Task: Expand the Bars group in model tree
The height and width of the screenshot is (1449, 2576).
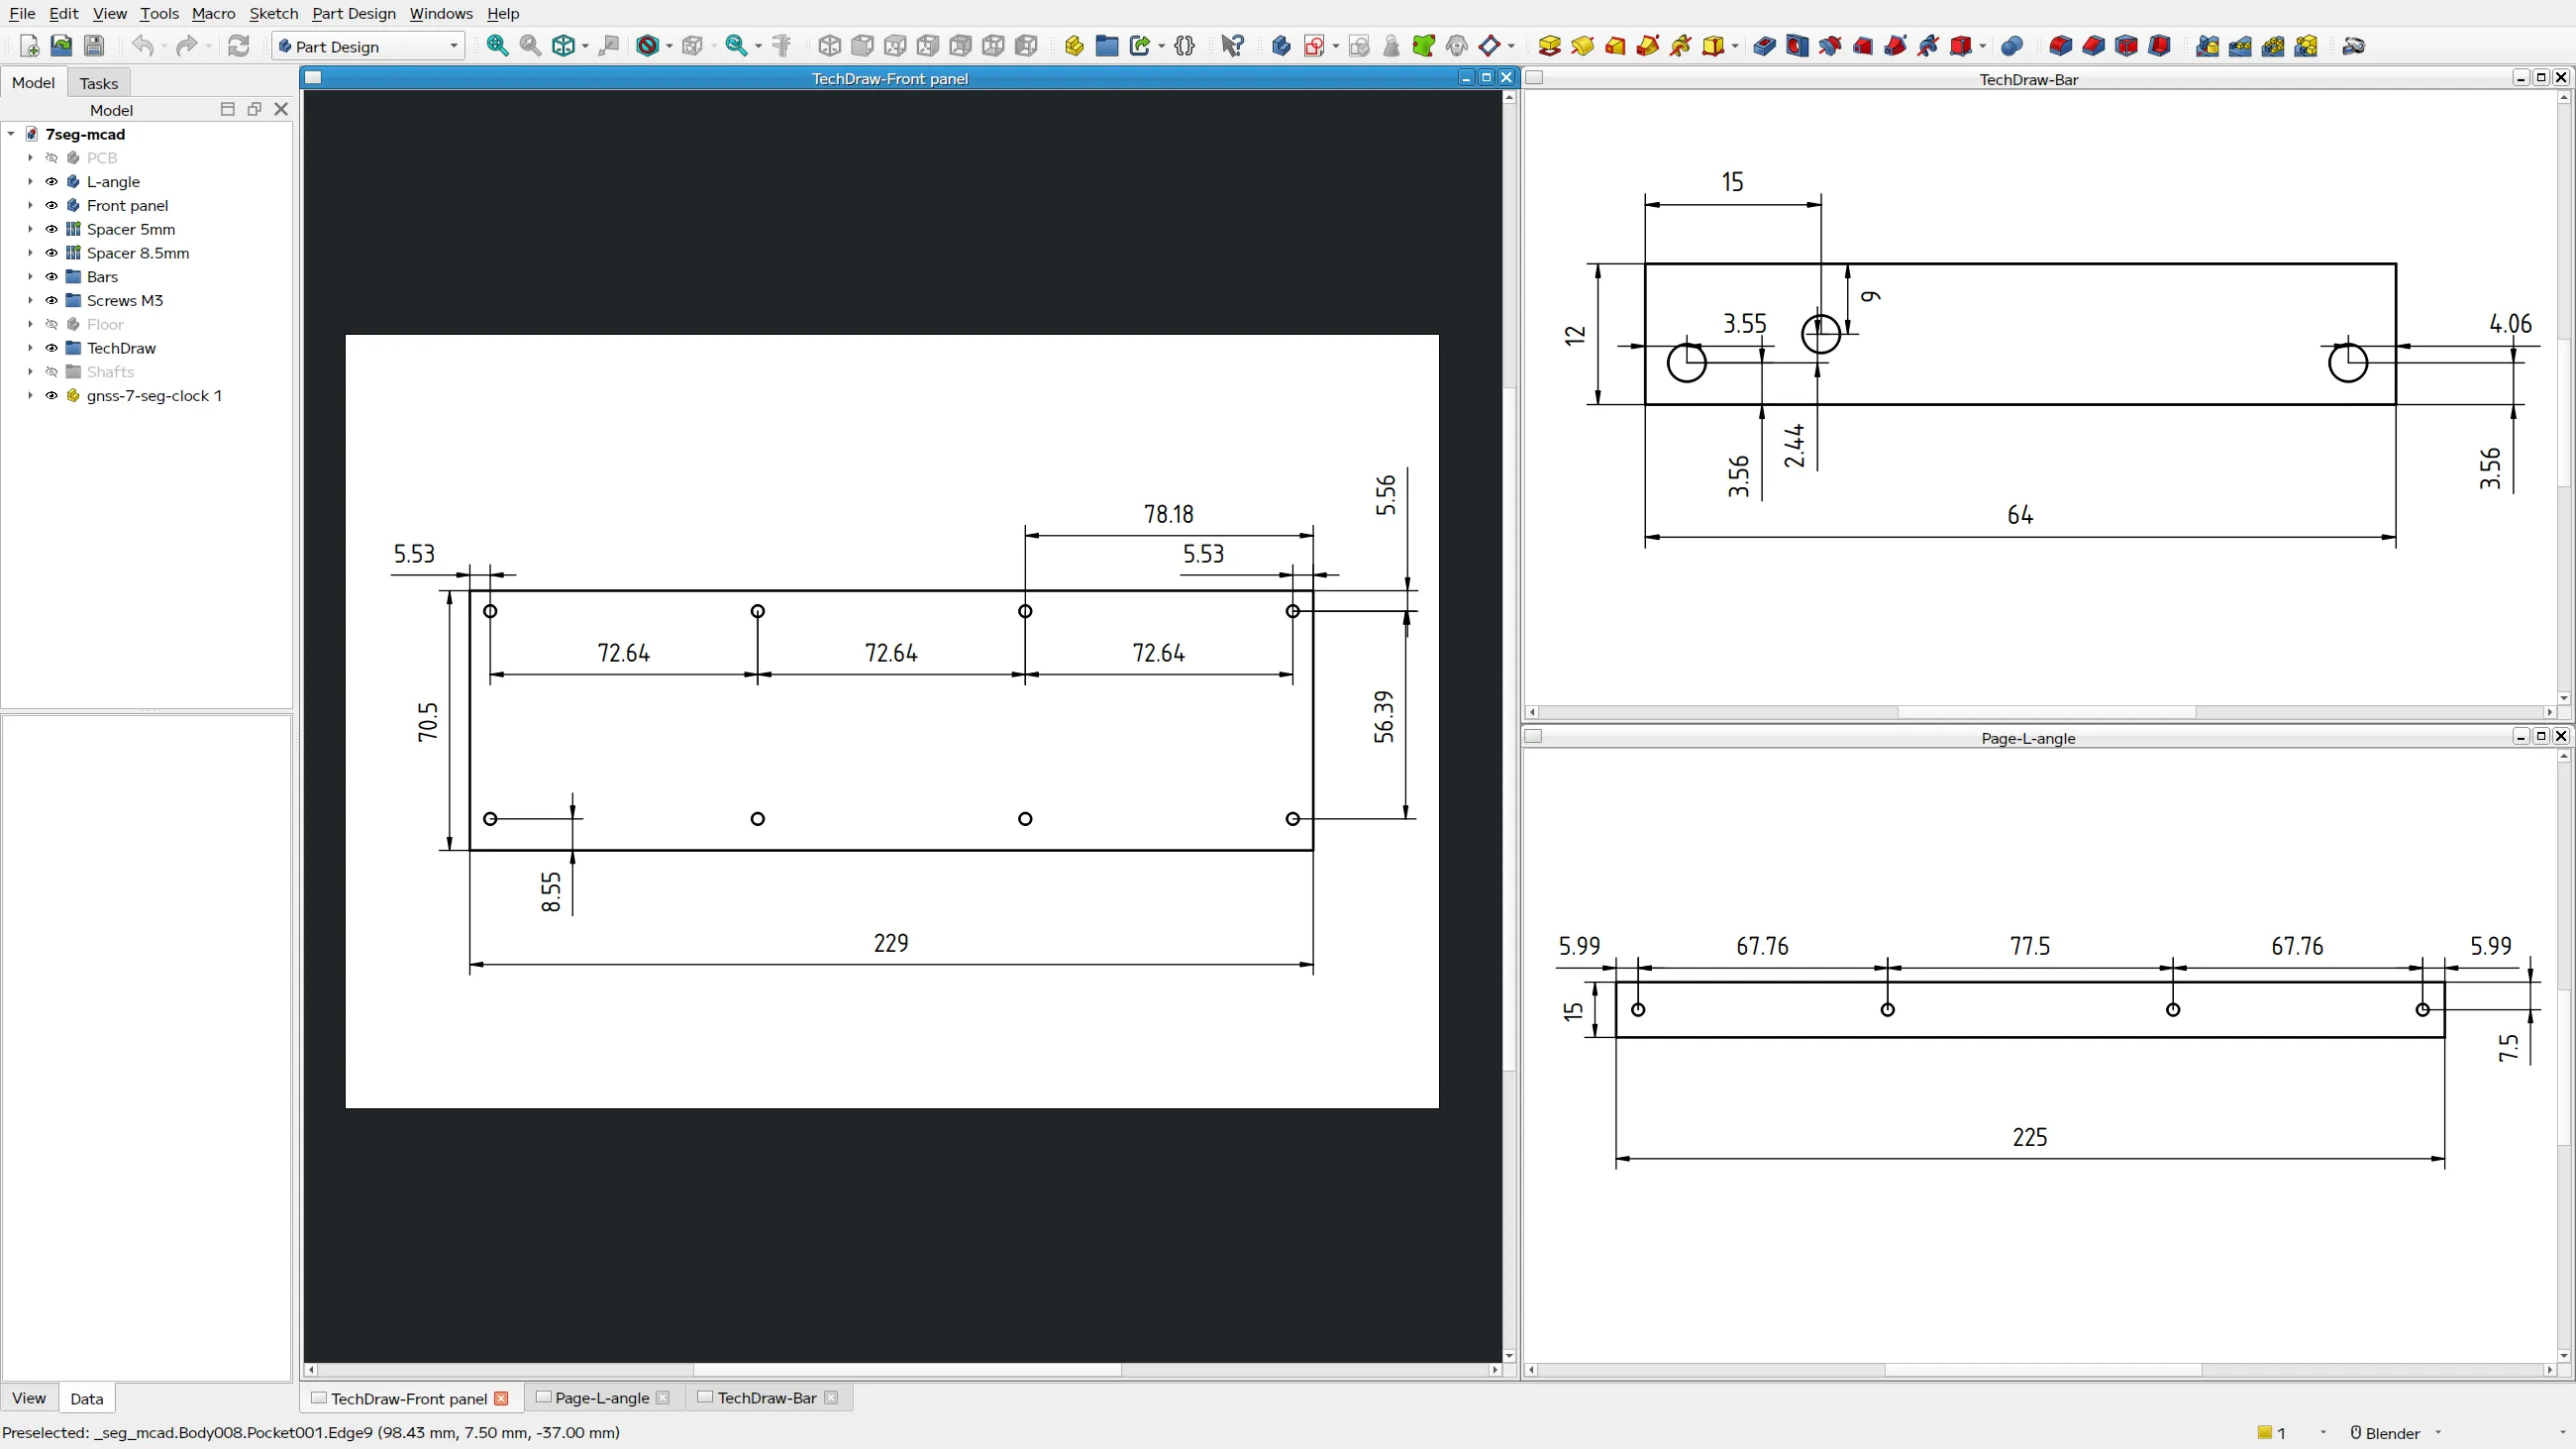Action: 30,277
